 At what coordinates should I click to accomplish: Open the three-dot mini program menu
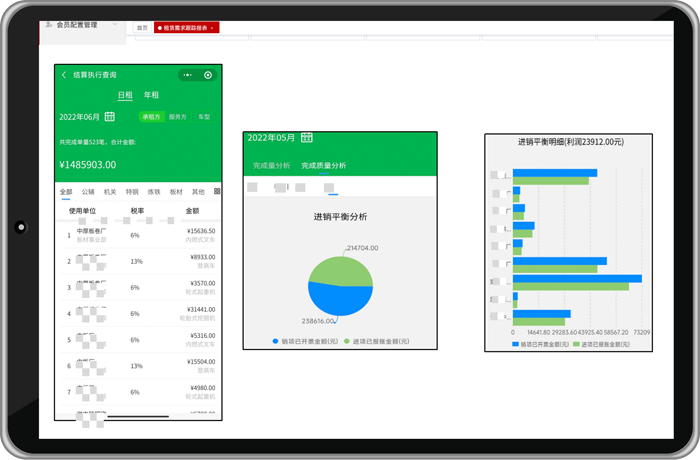pos(187,75)
